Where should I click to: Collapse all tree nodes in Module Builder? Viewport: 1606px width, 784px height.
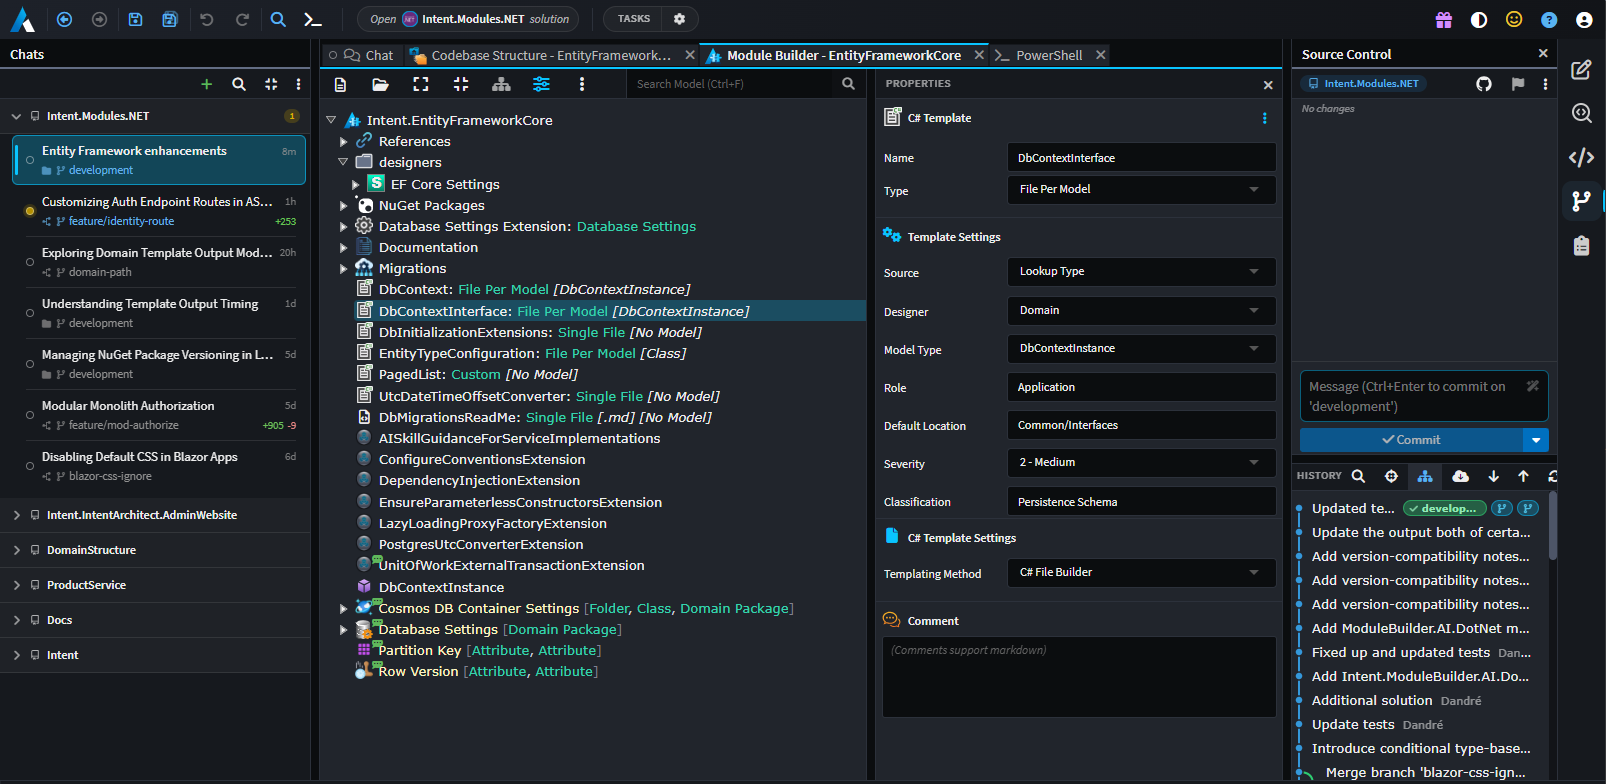(x=461, y=84)
